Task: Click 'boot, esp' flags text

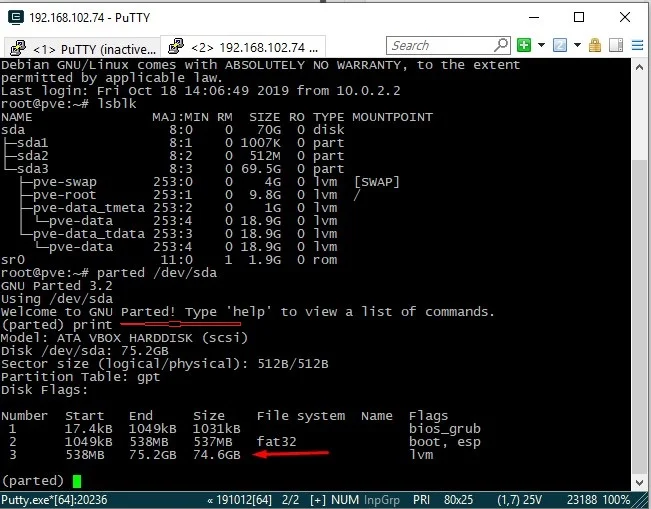Action: coord(445,442)
